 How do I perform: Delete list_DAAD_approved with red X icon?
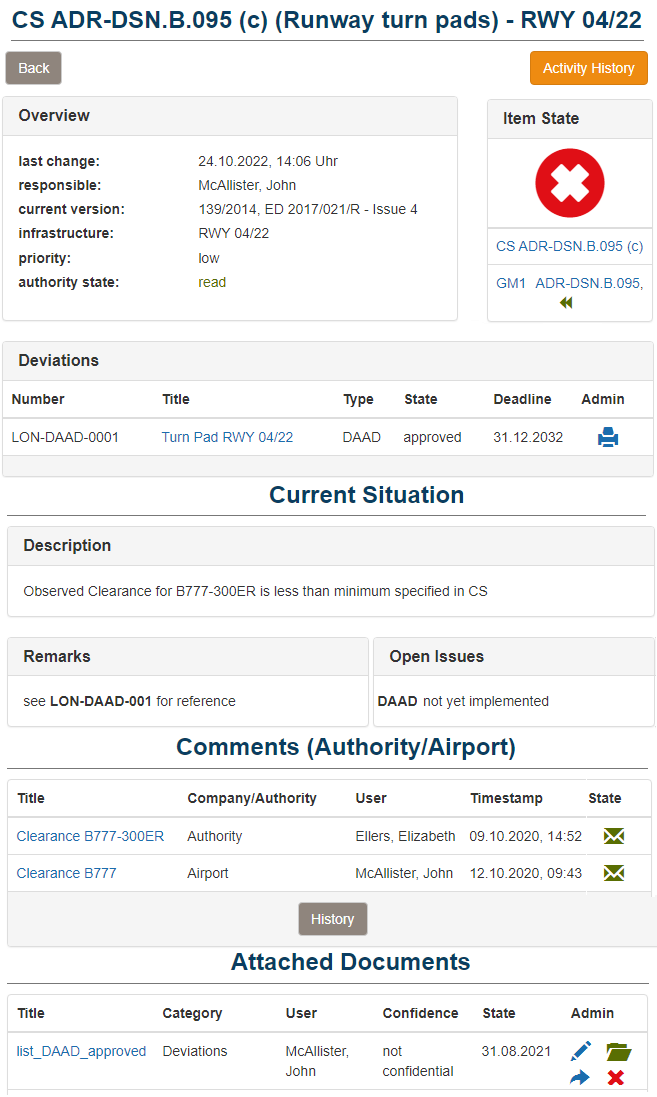[616, 1077]
